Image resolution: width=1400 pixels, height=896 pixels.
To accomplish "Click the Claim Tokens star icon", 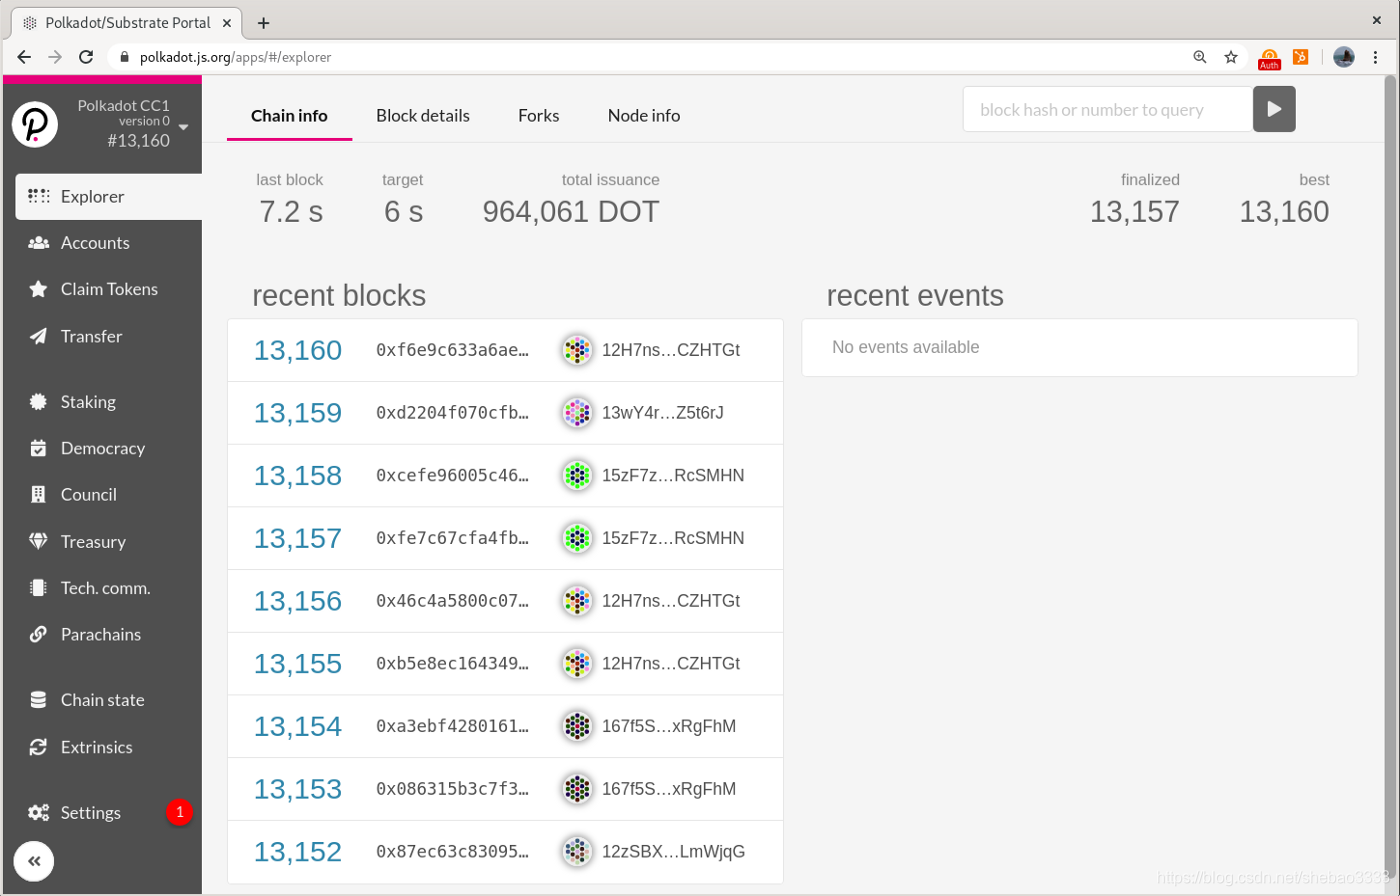I will pyautogui.click(x=38, y=289).
